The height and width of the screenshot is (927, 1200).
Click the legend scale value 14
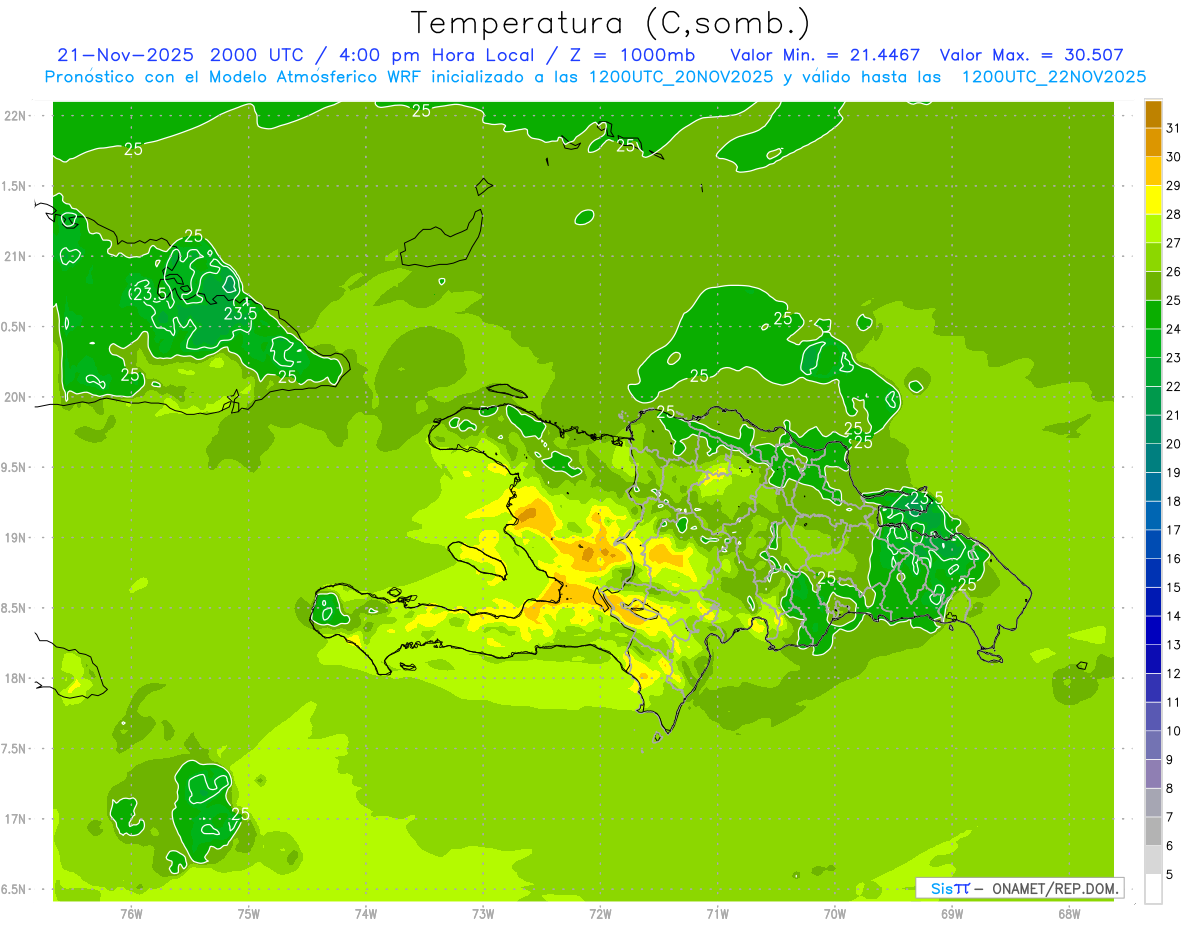tap(1173, 616)
